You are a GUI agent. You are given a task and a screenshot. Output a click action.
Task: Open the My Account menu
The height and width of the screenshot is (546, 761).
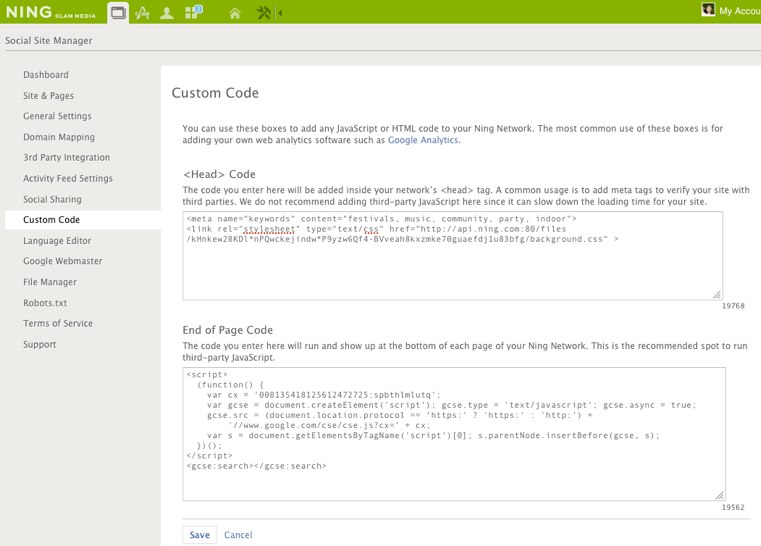click(x=740, y=11)
